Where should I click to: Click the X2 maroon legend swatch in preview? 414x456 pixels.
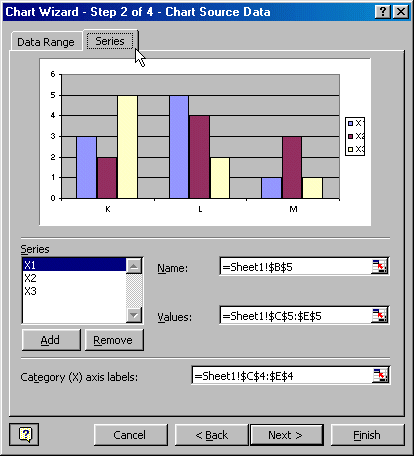350,137
